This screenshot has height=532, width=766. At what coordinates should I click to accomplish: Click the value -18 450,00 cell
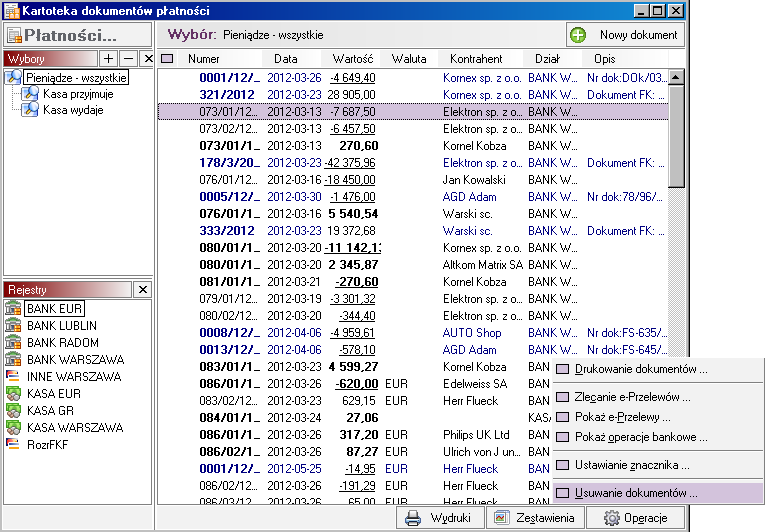[x=350, y=180]
